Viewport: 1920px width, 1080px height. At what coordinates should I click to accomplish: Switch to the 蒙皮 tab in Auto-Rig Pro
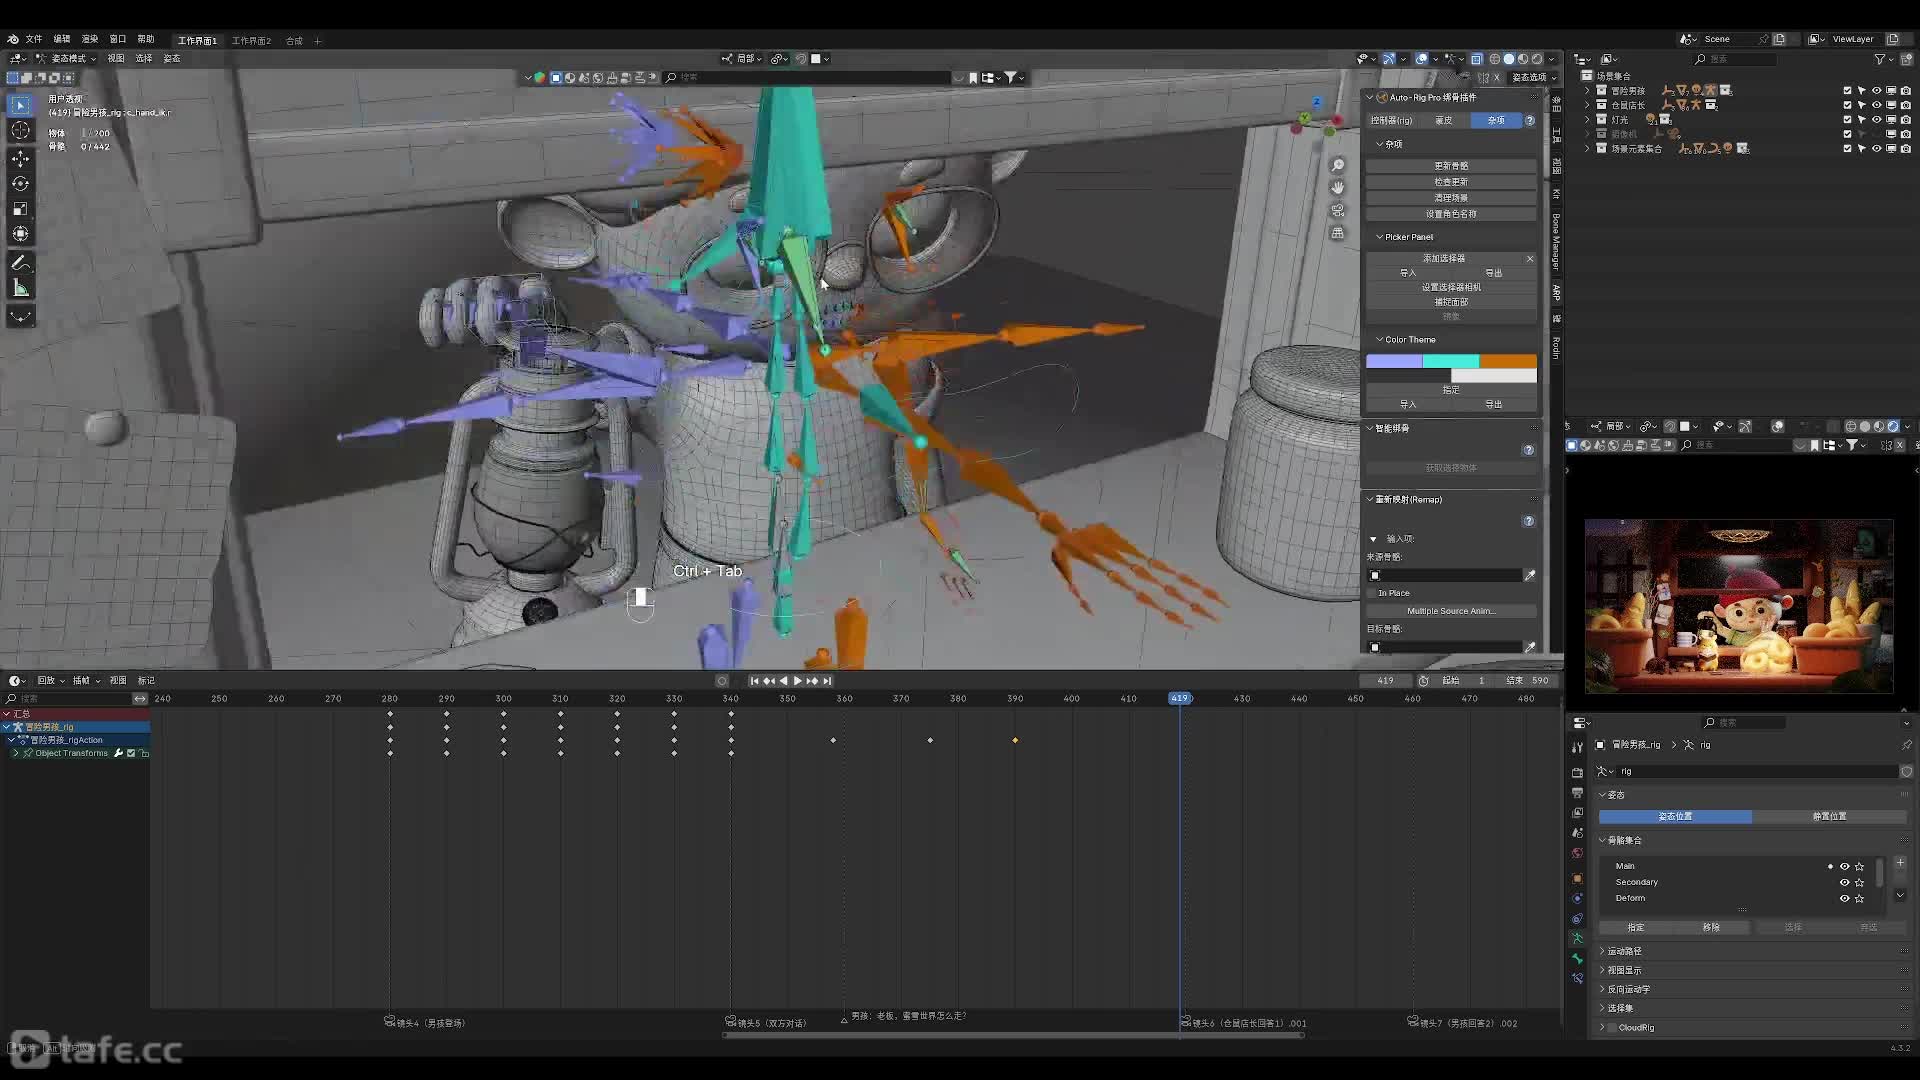click(x=1443, y=120)
